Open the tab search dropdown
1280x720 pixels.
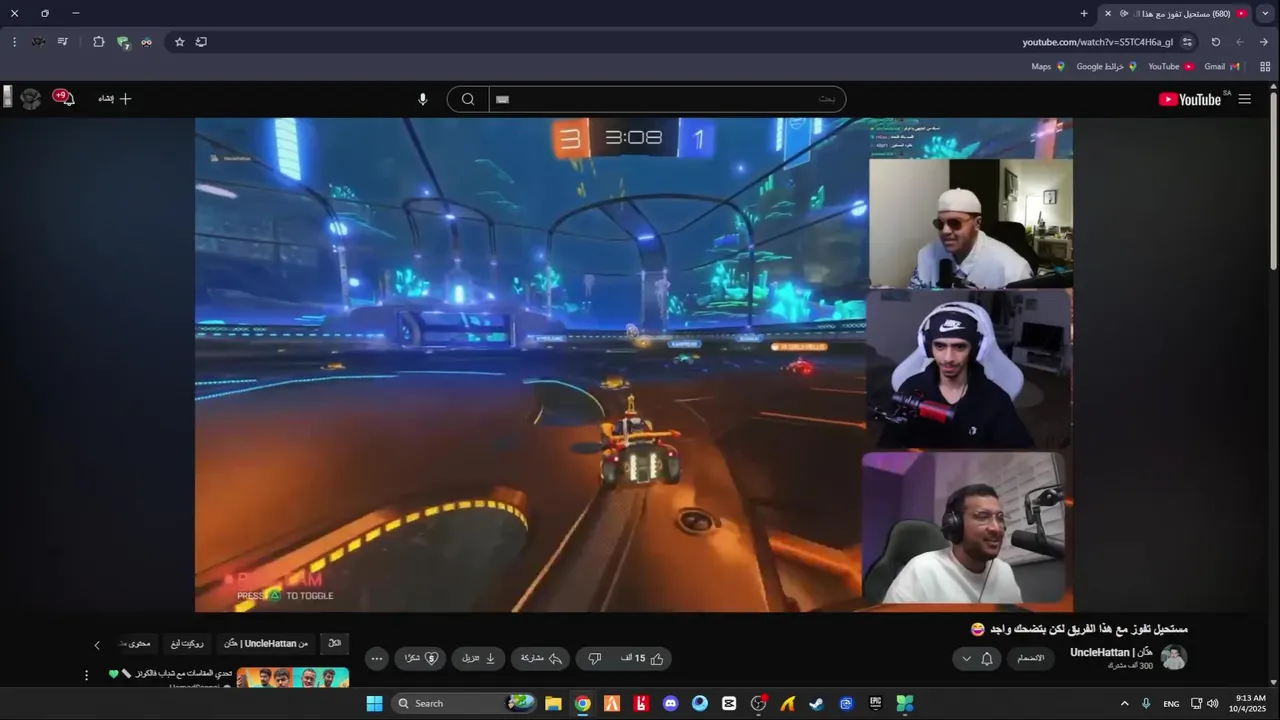coord(1266,14)
